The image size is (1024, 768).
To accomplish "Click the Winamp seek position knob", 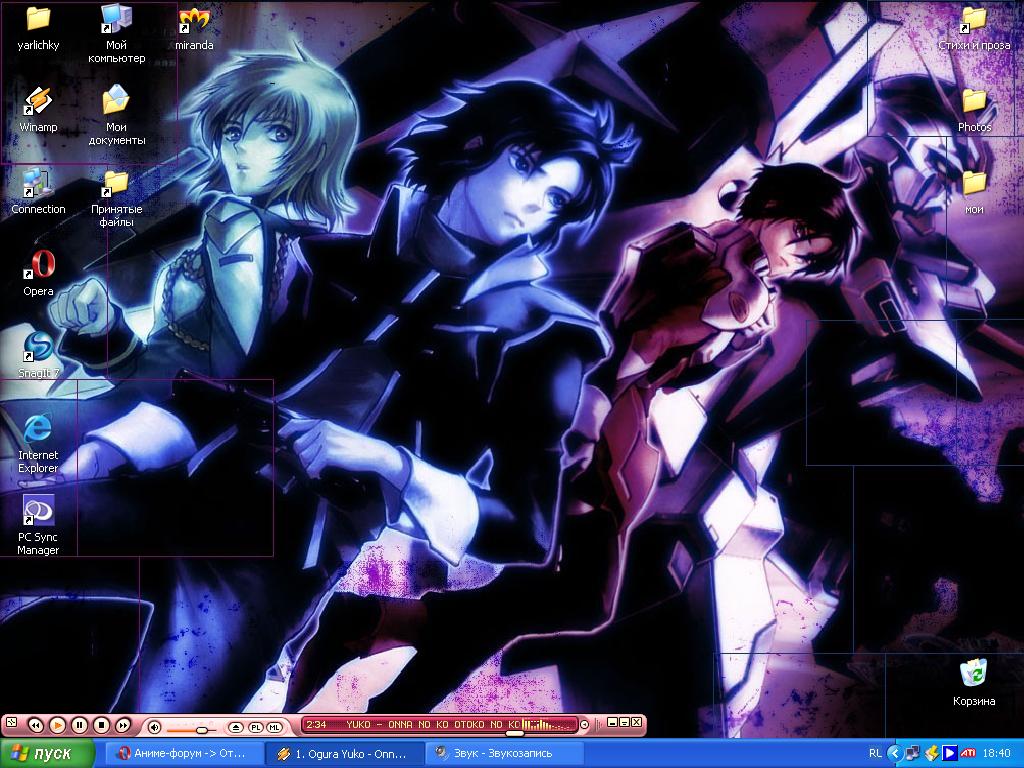I will (515, 733).
